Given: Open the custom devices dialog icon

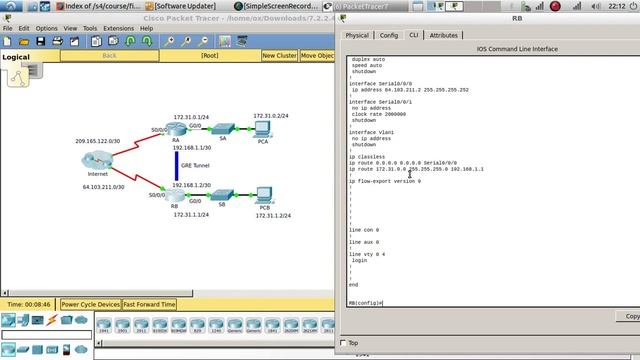Looking at the screenshot, I should 242,41.
